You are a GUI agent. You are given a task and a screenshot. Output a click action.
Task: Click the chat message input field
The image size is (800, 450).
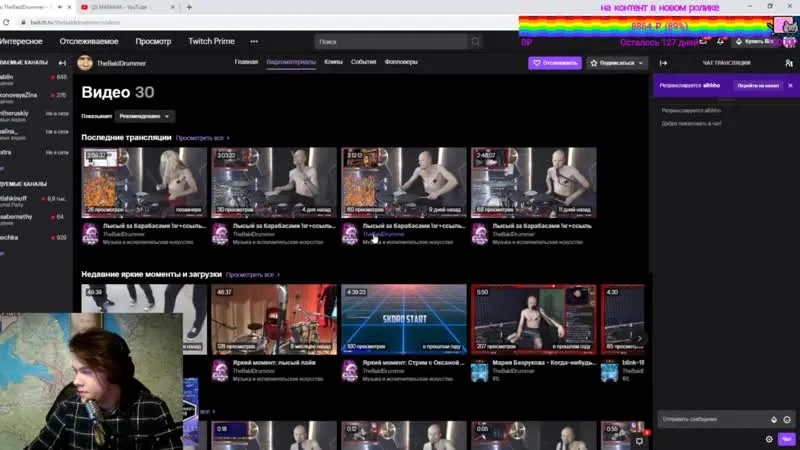(x=714, y=419)
